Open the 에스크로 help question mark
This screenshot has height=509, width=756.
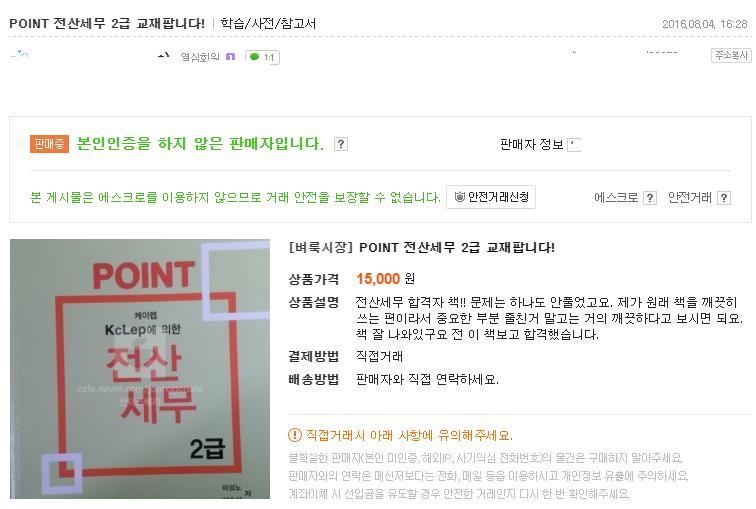(649, 198)
